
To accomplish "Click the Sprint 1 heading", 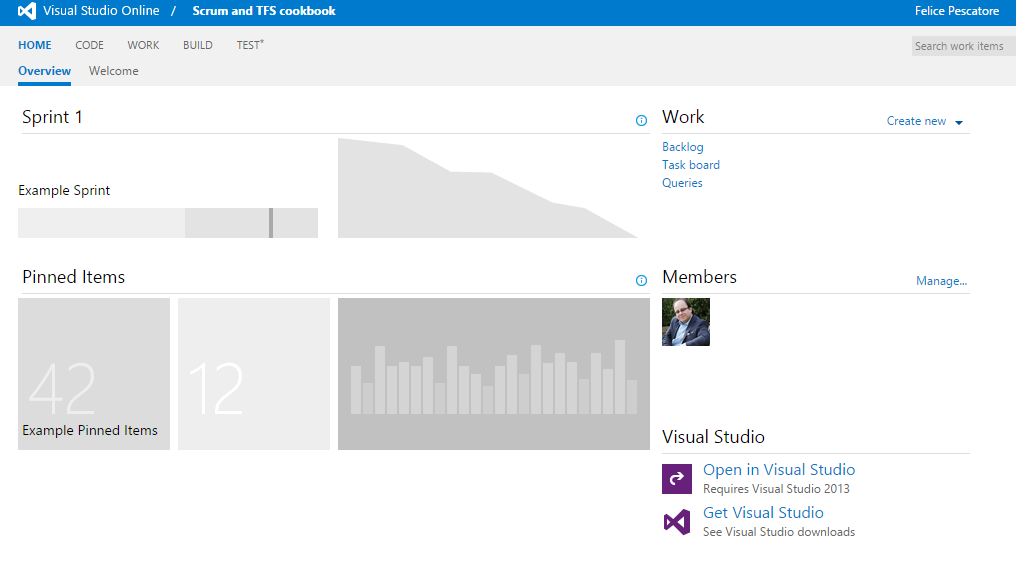I will coord(52,117).
